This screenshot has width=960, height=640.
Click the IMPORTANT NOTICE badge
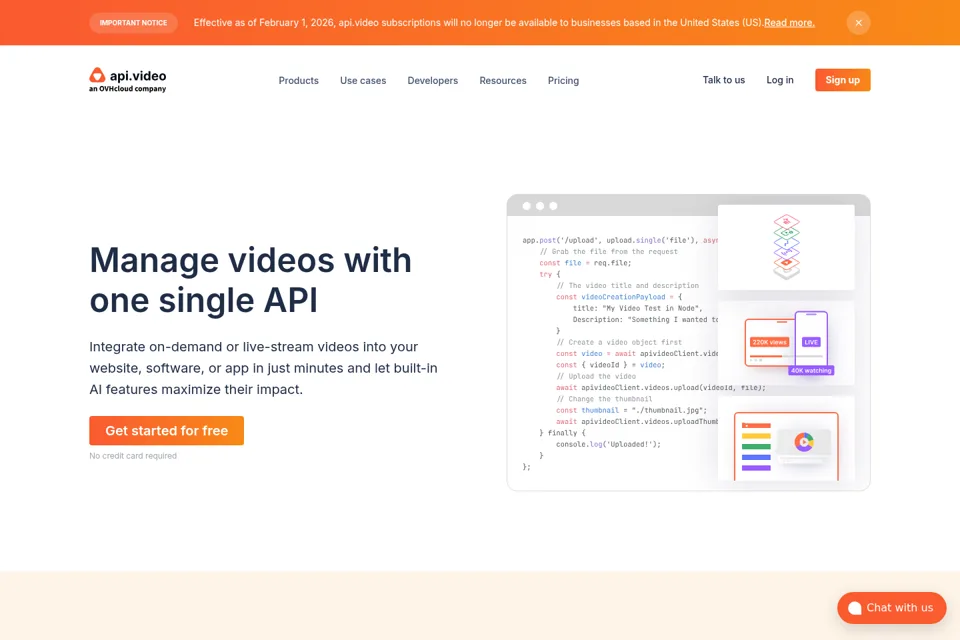[x=133, y=23]
